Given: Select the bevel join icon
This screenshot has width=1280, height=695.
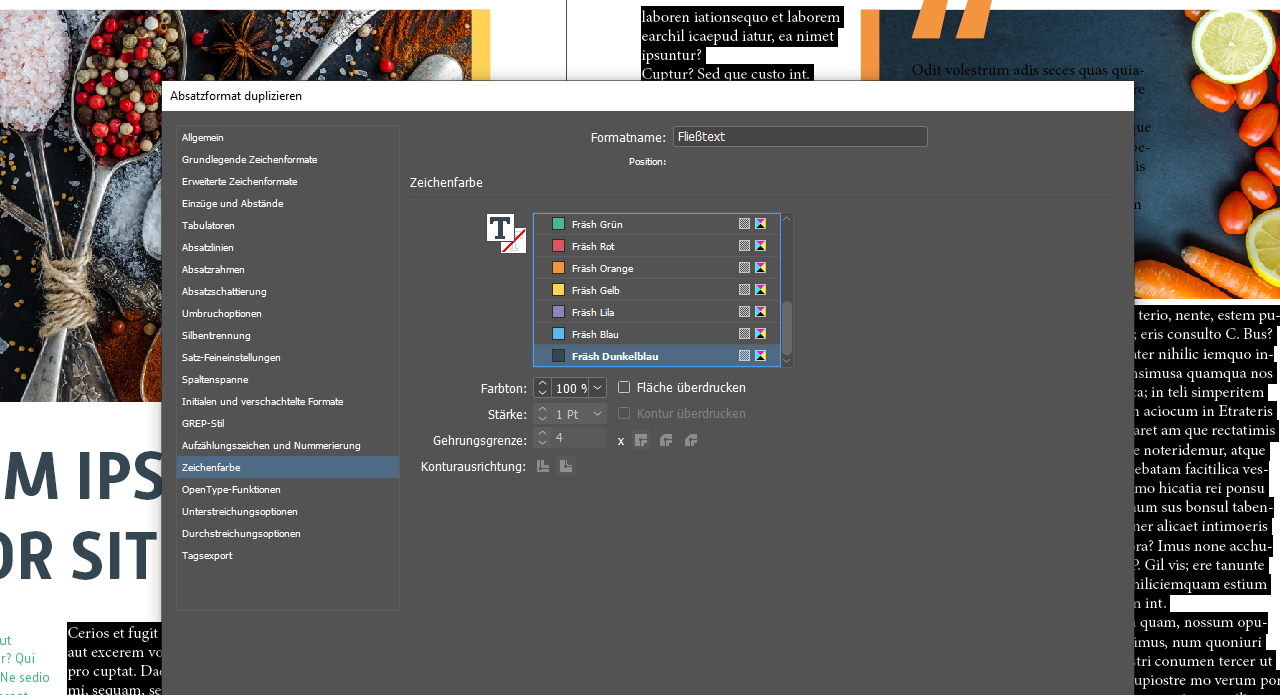Looking at the screenshot, I should 690,440.
